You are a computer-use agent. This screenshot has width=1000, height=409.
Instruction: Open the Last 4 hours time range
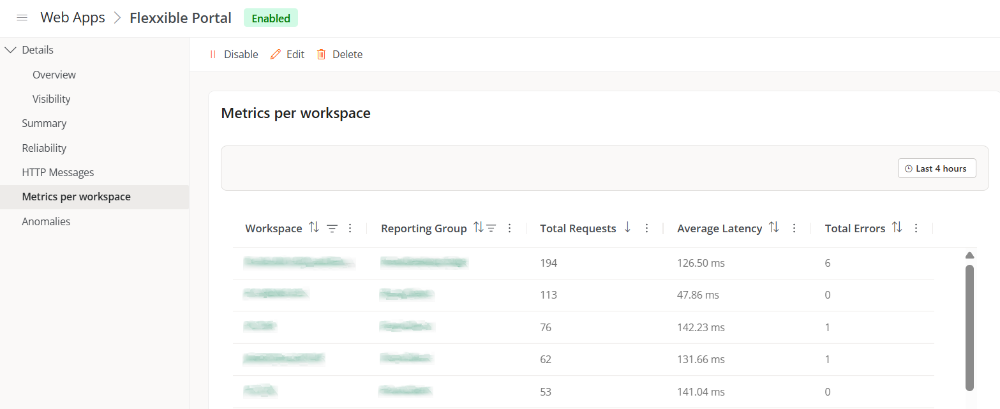pos(937,168)
